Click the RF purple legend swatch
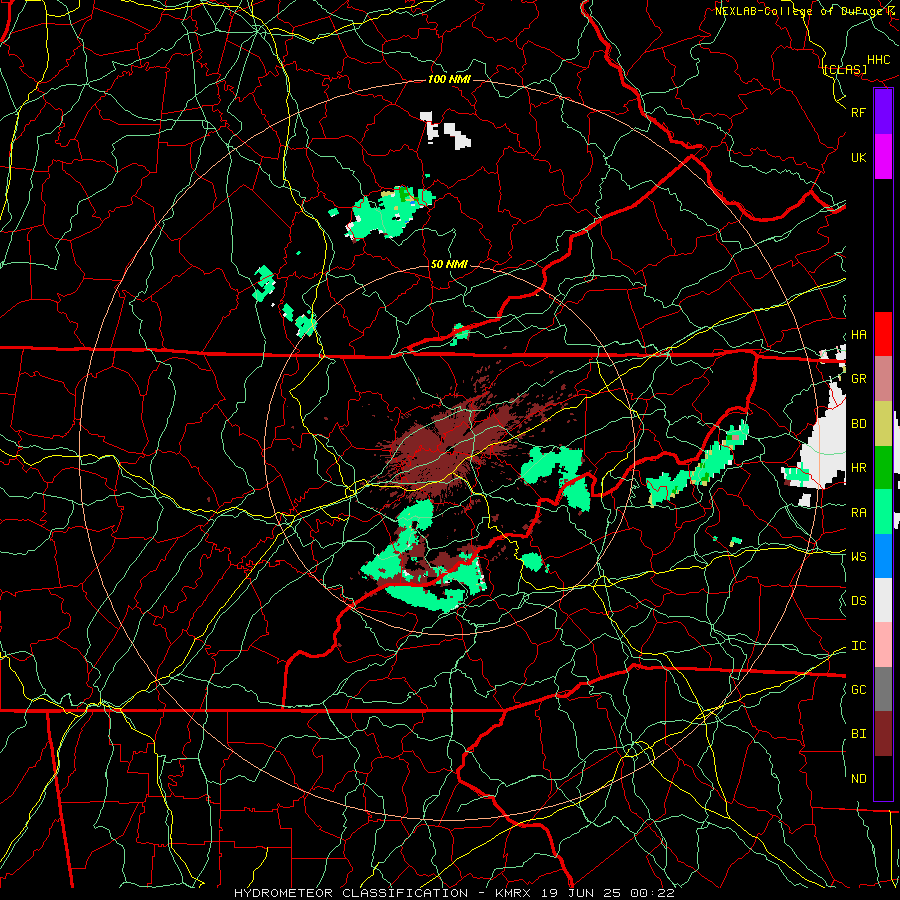The image size is (900, 900). tap(883, 112)
